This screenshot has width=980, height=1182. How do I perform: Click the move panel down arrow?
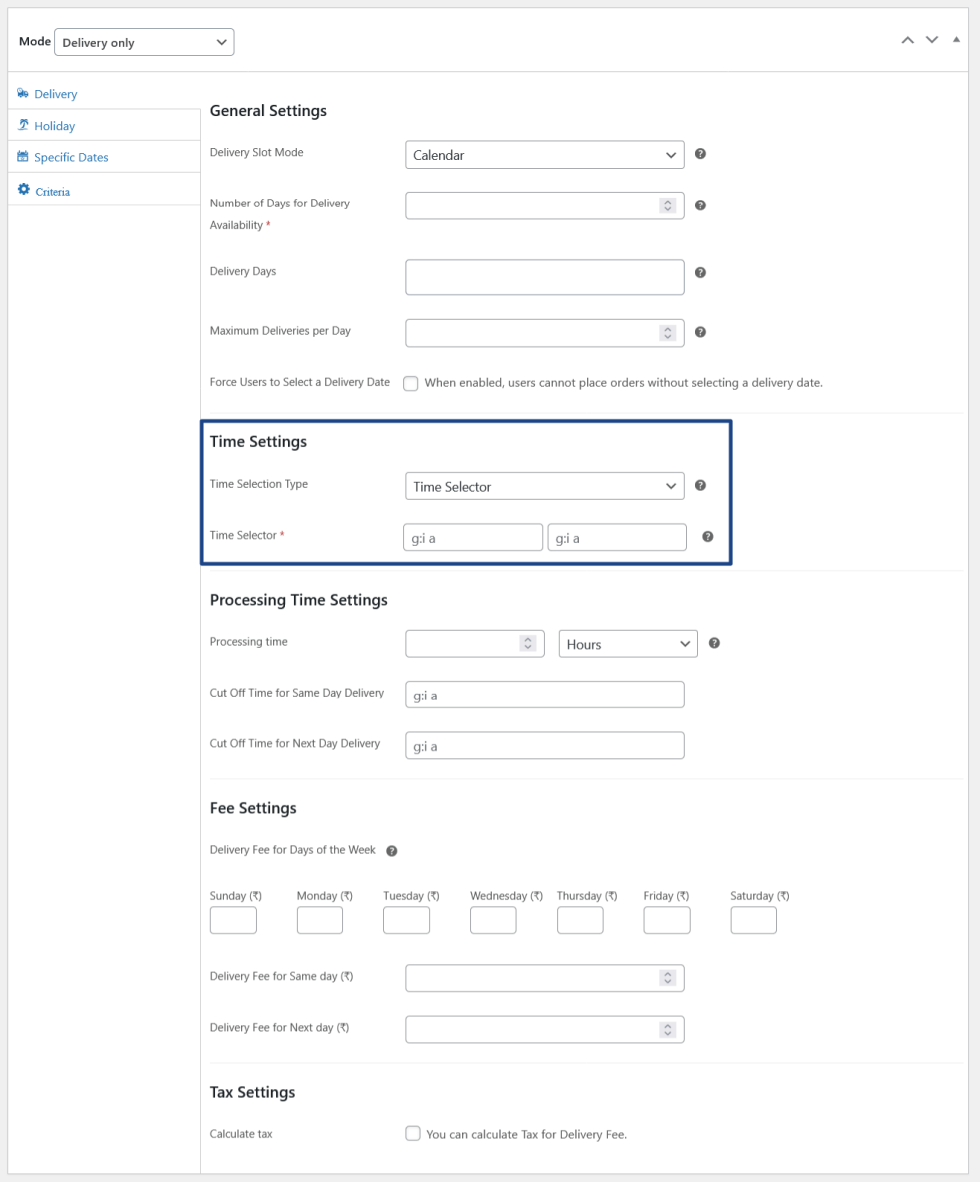(932, 40)
